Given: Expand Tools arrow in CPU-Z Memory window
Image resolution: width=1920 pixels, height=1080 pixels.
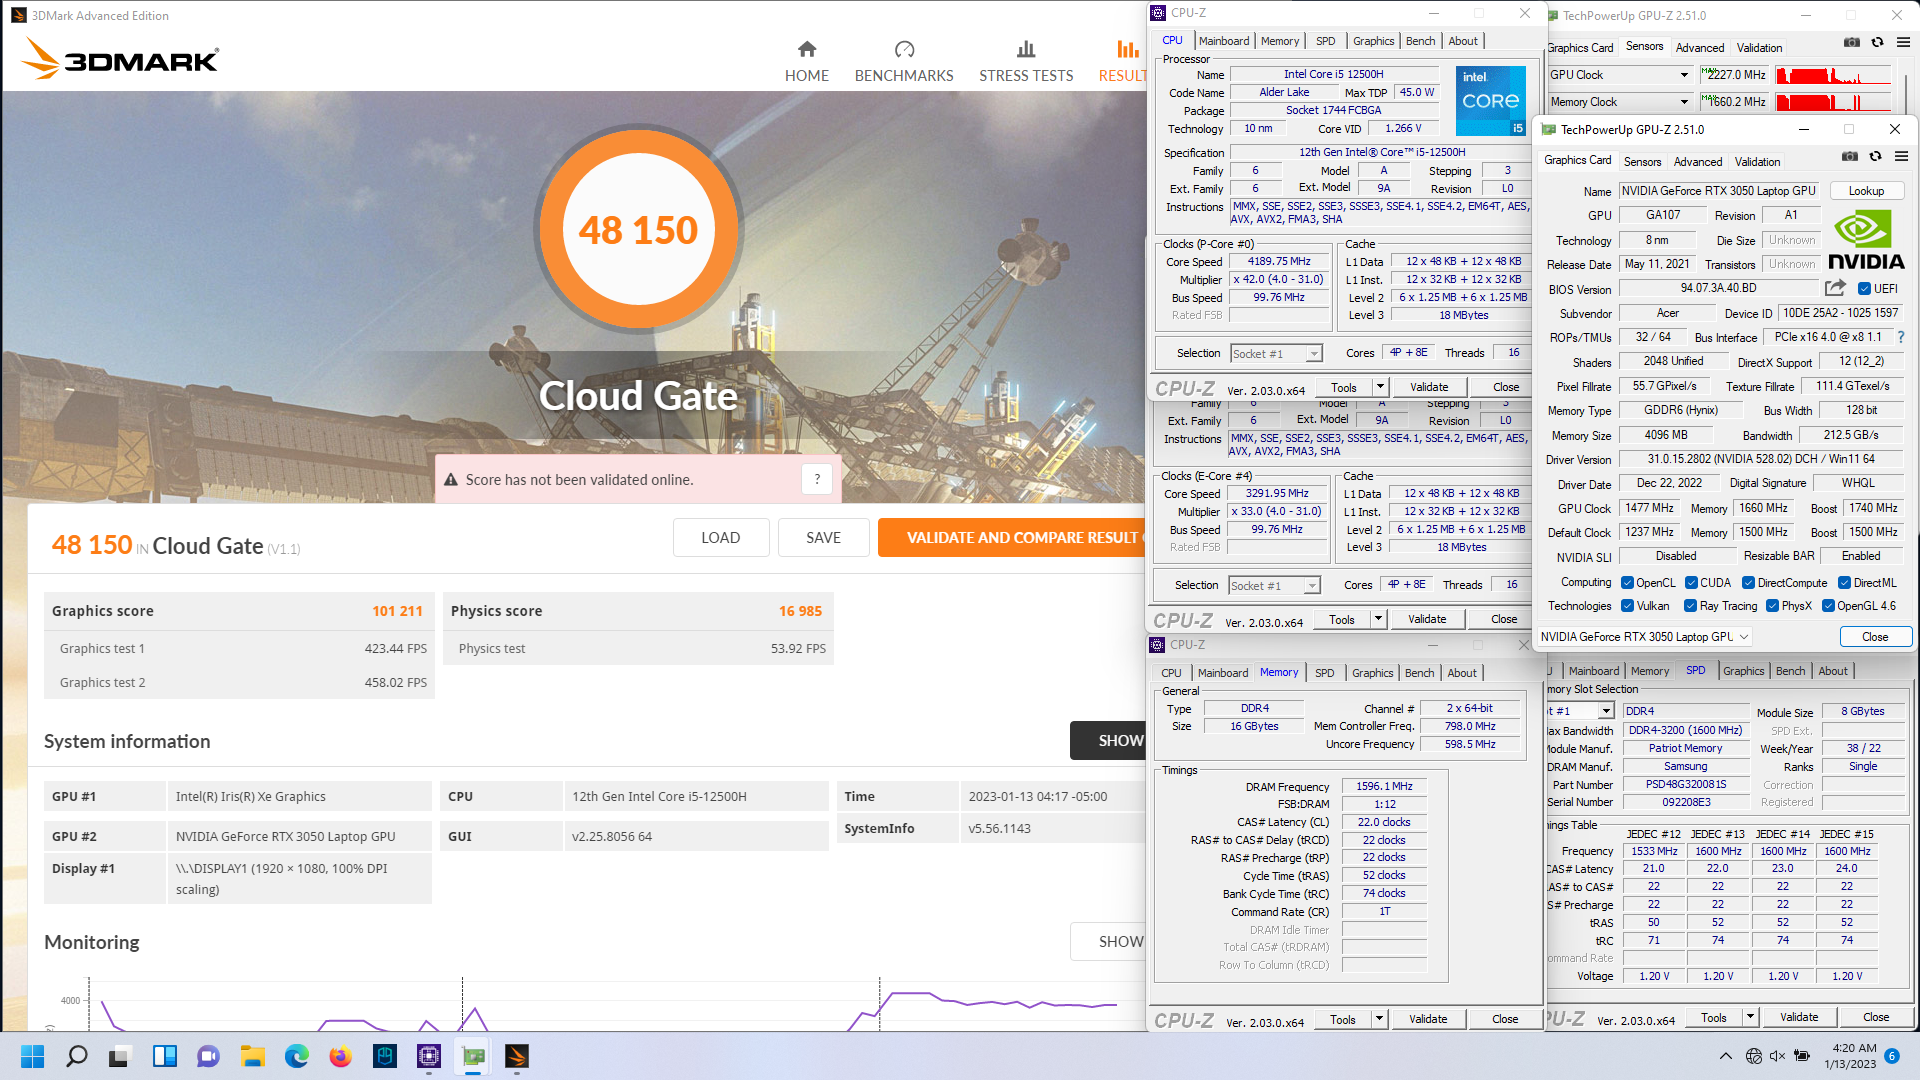Looking at the screenshot, I should (x=1379, y=1019).
